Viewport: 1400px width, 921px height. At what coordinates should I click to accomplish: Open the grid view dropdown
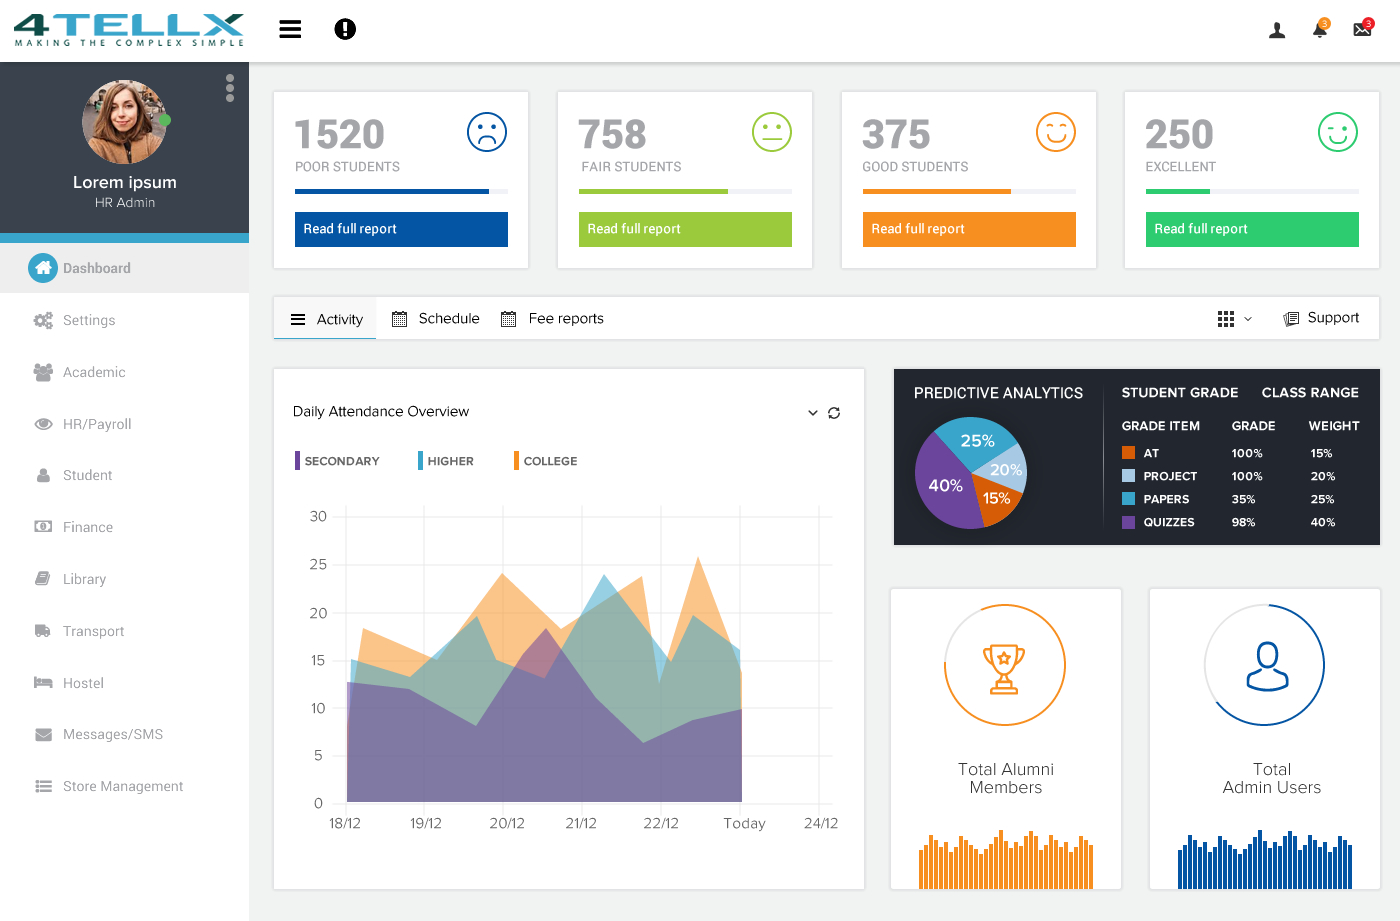[x=1234, y=319]
